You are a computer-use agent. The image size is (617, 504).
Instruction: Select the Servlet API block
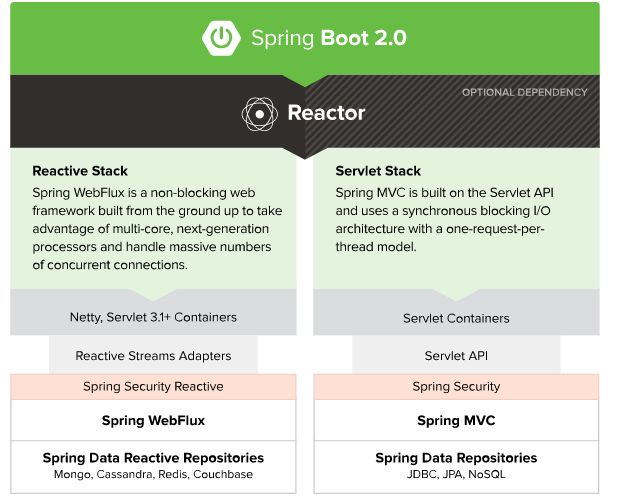point(456,355)
